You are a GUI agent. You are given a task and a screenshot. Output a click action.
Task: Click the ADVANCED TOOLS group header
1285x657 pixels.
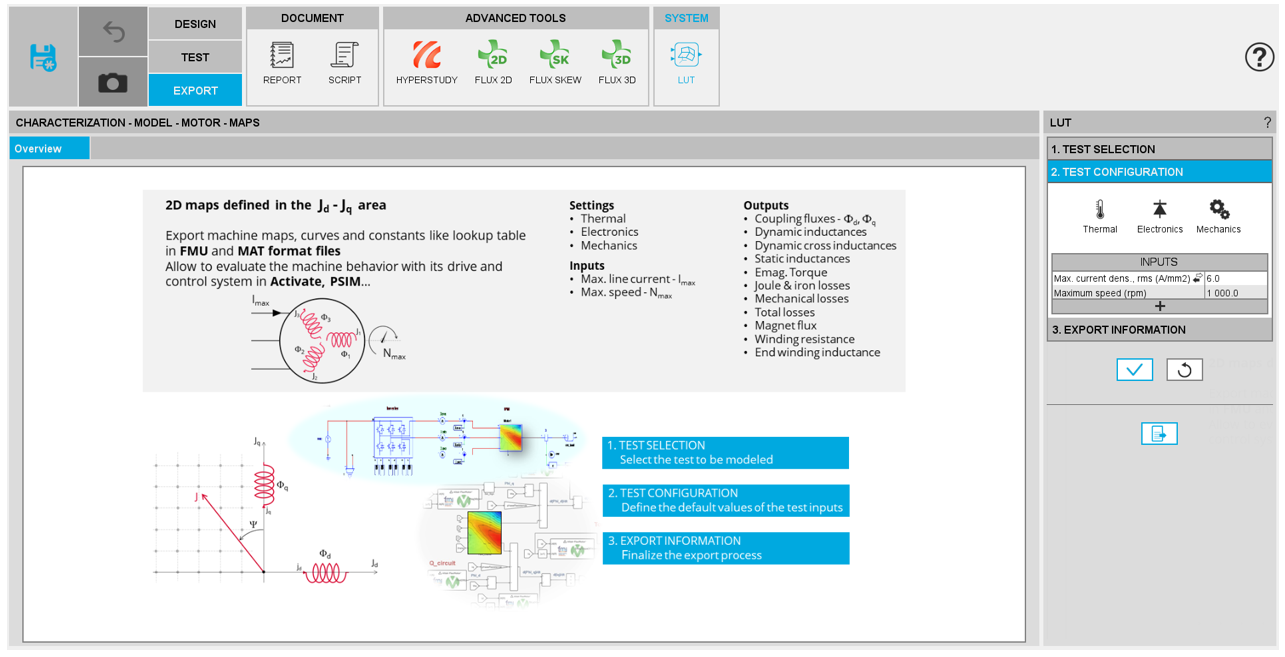515,18
